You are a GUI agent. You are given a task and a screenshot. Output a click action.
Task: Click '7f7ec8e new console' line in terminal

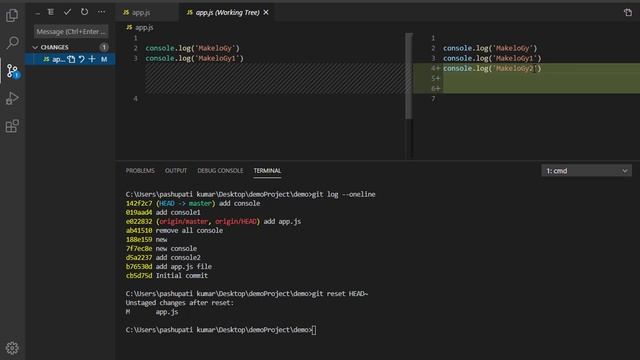(x=161, y=248)
